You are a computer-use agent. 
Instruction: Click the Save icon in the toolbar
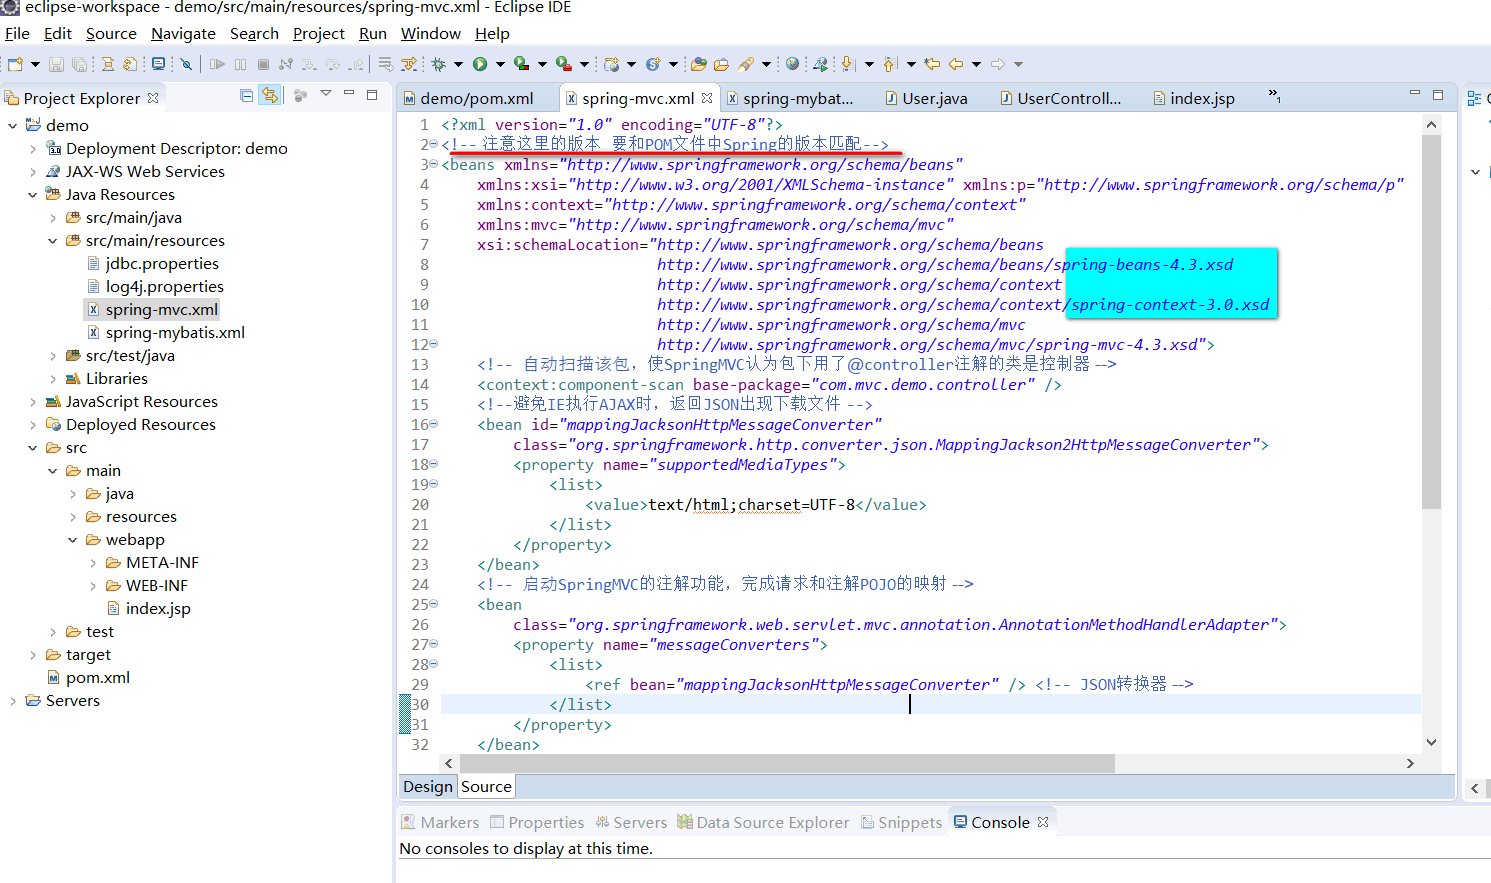57,63
